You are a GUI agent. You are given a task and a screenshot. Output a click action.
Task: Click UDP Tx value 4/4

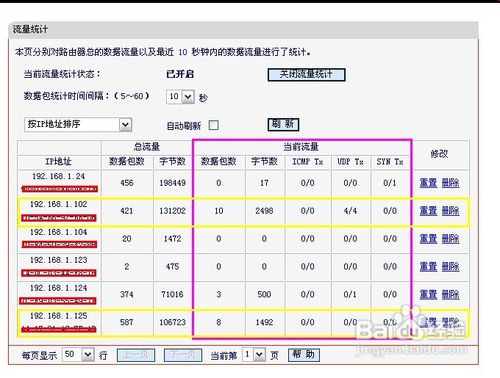pyautogui.click(x=350, y=211)
